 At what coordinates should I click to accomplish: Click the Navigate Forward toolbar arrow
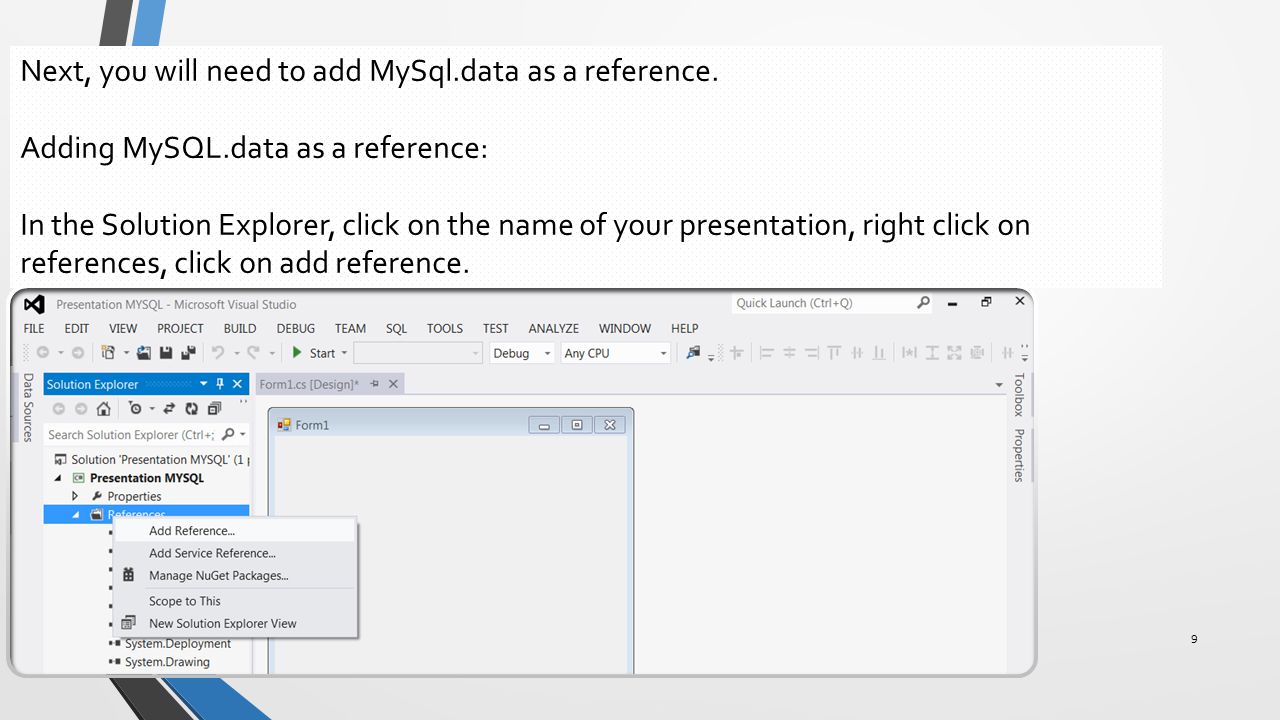78,353
